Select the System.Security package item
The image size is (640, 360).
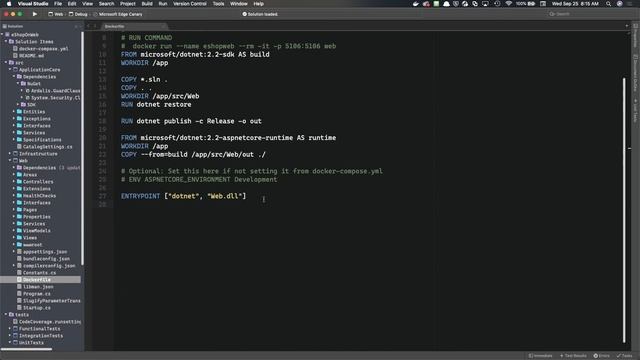point(53,98)
